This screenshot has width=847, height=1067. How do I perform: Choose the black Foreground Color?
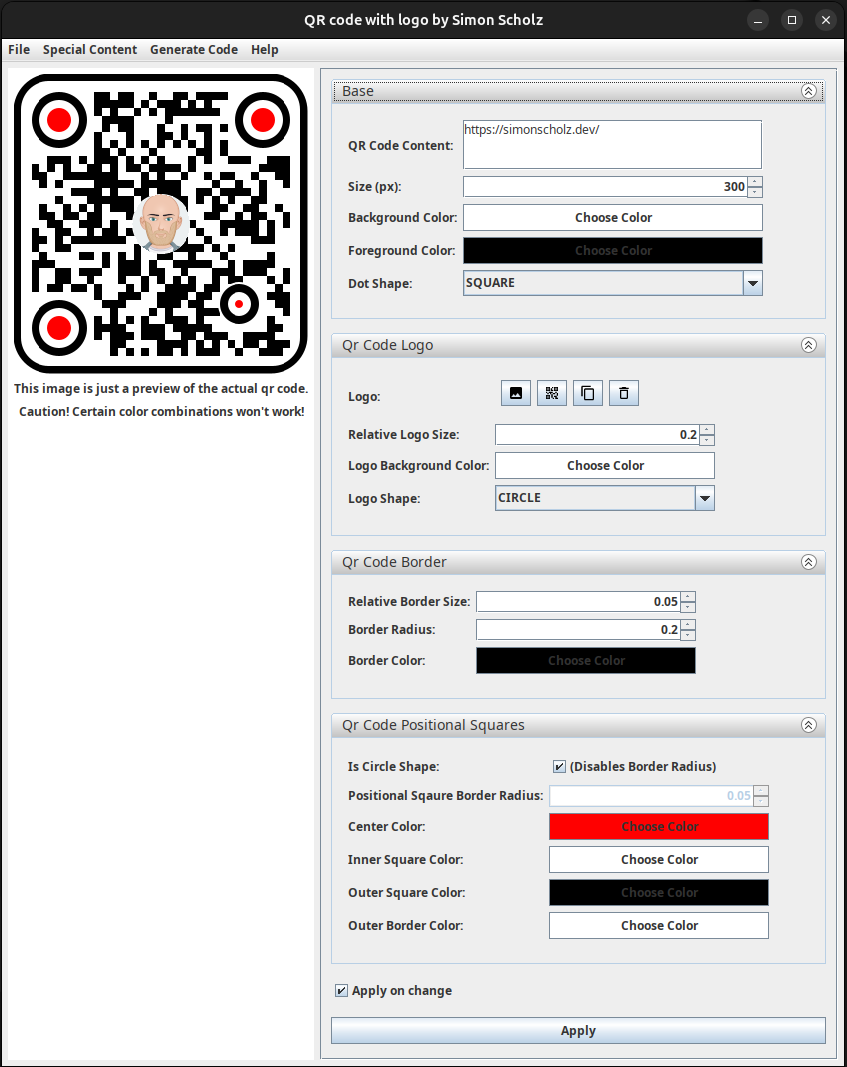coord(613,250)
